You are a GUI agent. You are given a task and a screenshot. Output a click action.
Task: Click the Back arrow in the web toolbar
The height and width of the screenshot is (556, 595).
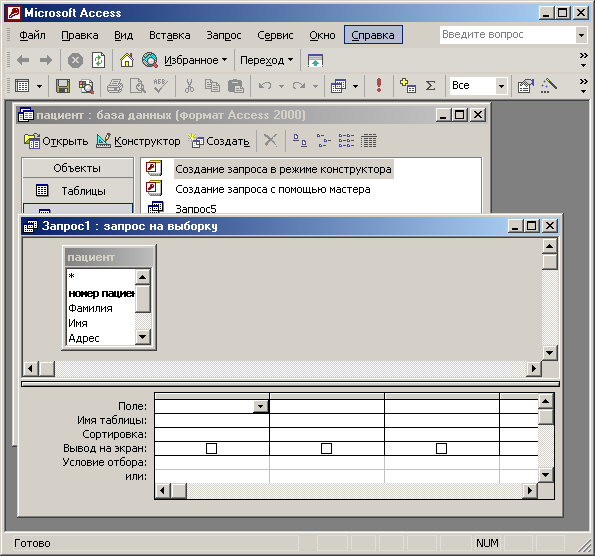pyautogui.click(x=24, y=60)
